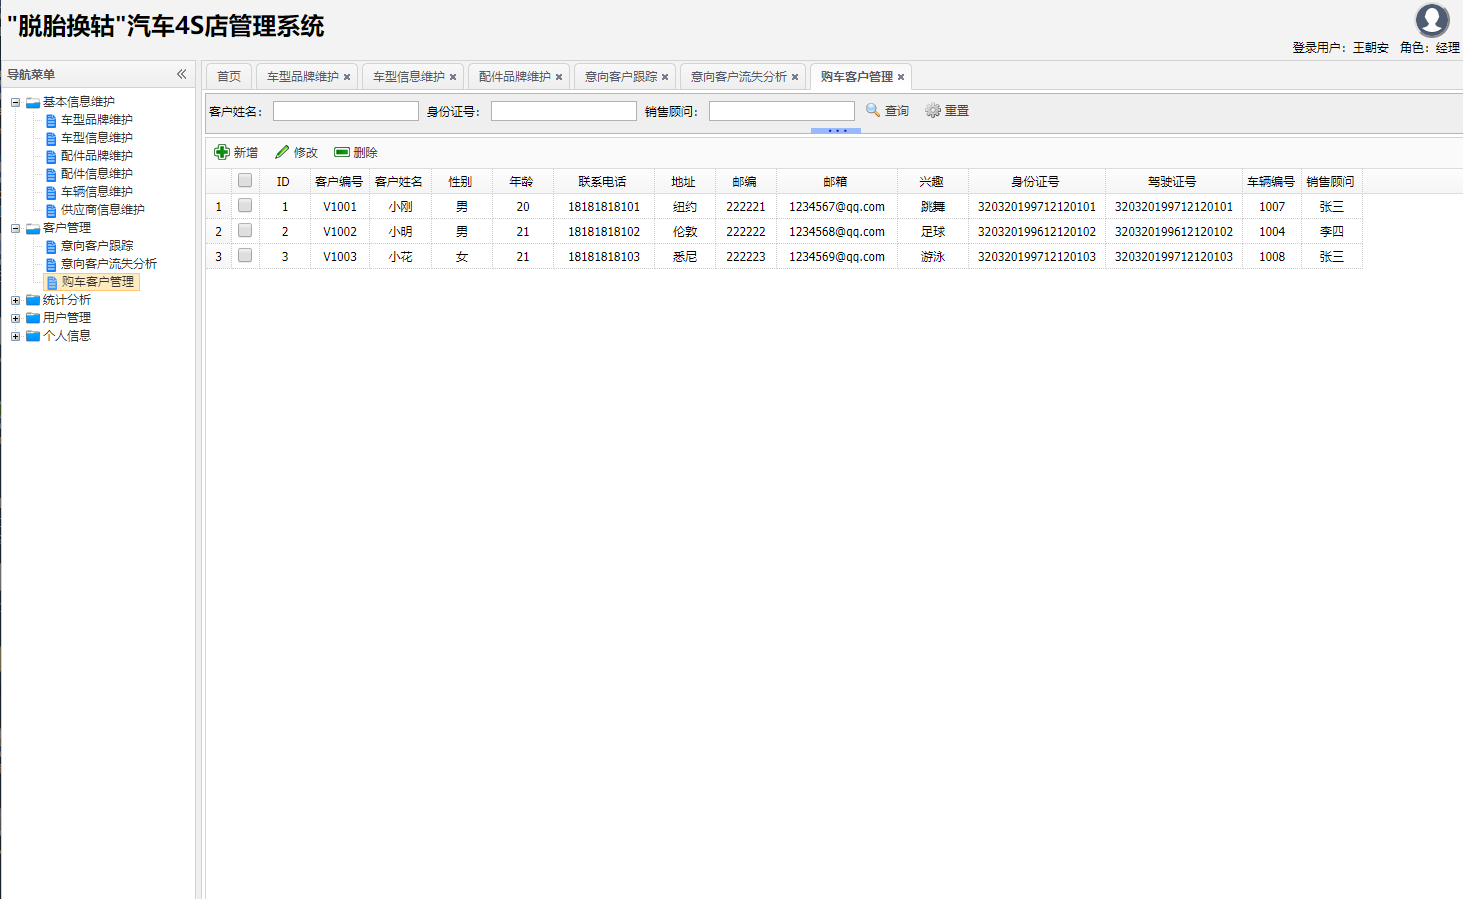Screen dimensions: 1463x899
Task: Click the document icon beside 车型品牌维护 tree item
Action: point(51,120)
